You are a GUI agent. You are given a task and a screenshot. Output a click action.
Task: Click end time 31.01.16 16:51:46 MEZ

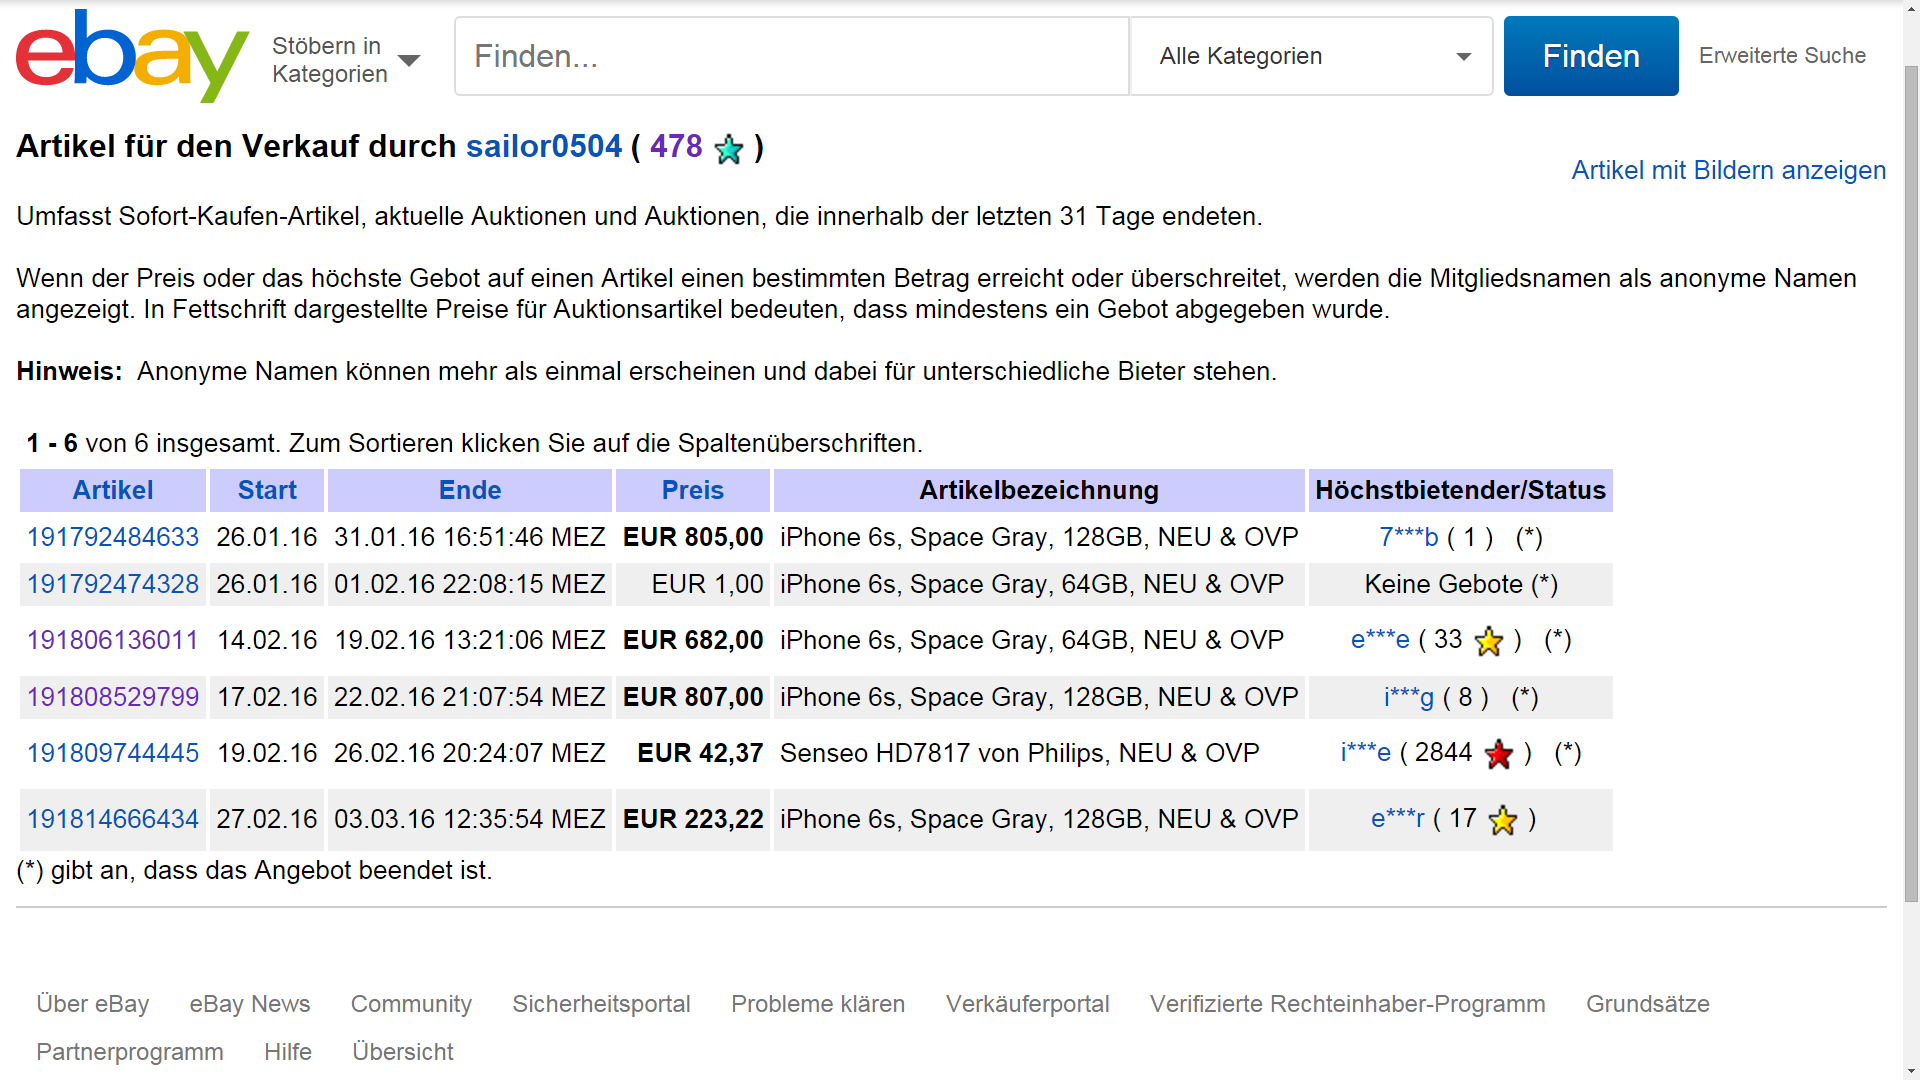(x=470, y=537)
